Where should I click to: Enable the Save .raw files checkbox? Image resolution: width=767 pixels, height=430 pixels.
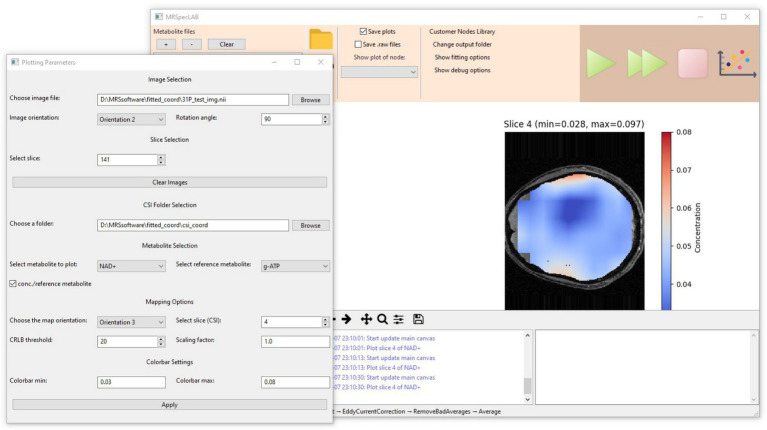358,44
